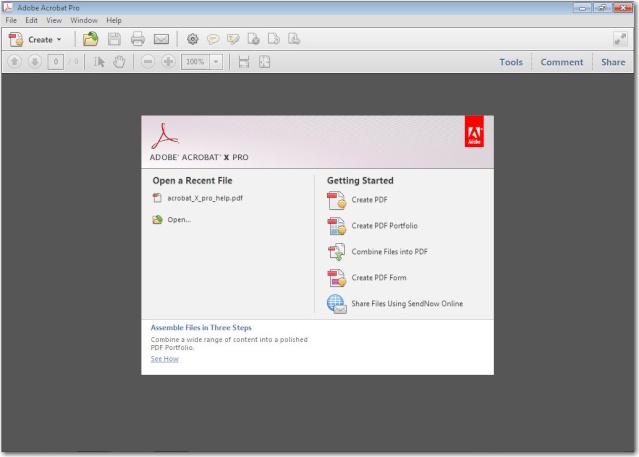
Task: Open a file with the folder icon
Action: tap(90, 39)
